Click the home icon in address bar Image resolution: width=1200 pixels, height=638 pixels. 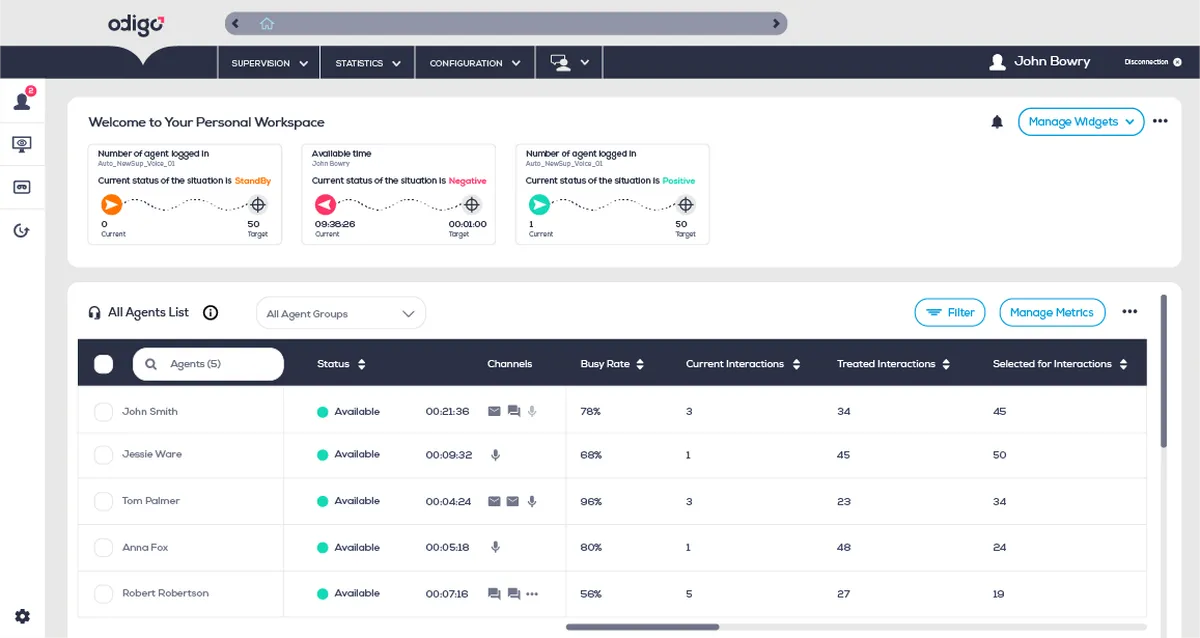(266, 23)
